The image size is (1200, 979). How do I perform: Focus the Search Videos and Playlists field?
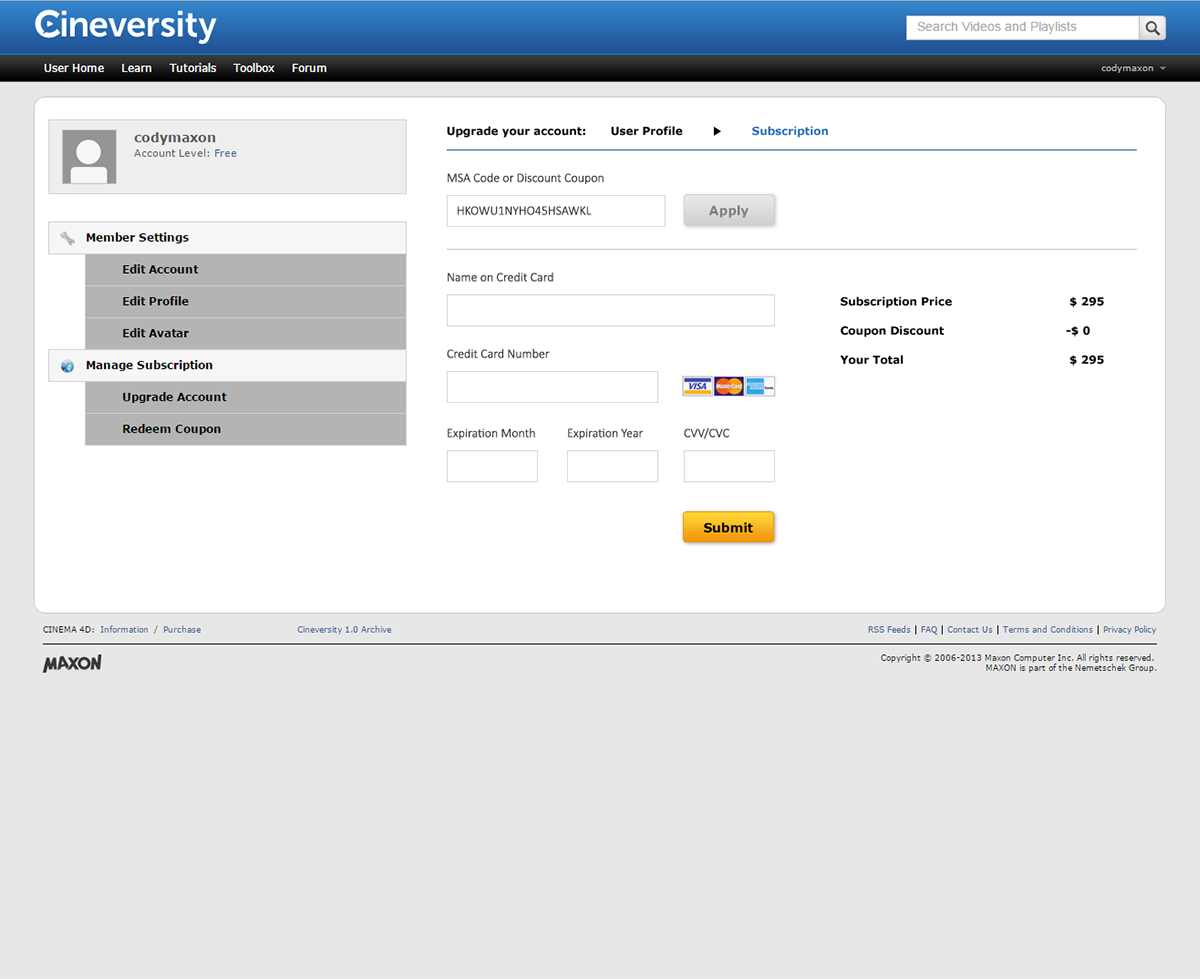[1023, 28]
